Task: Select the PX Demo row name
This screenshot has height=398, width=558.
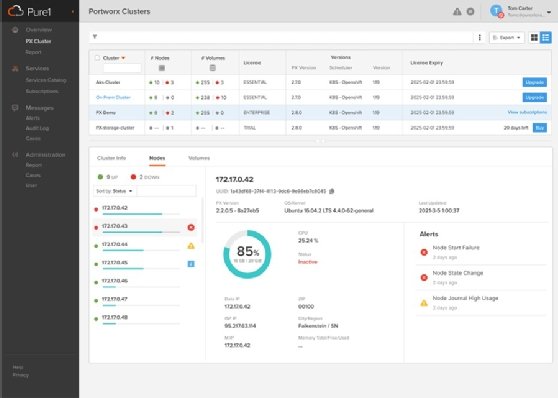Action: click(x=106, y=112)
